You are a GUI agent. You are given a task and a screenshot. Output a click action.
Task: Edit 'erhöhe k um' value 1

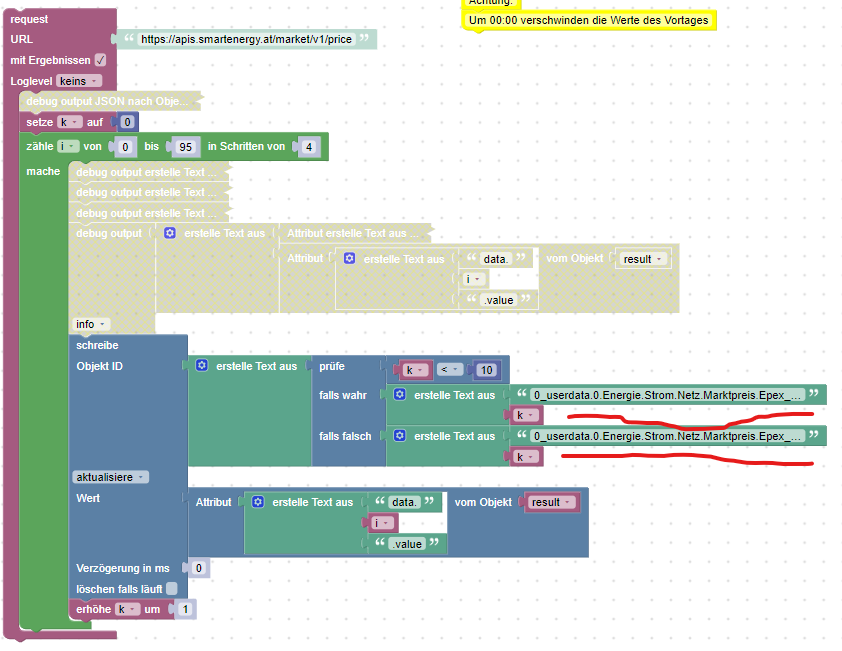tap(185, 609)
